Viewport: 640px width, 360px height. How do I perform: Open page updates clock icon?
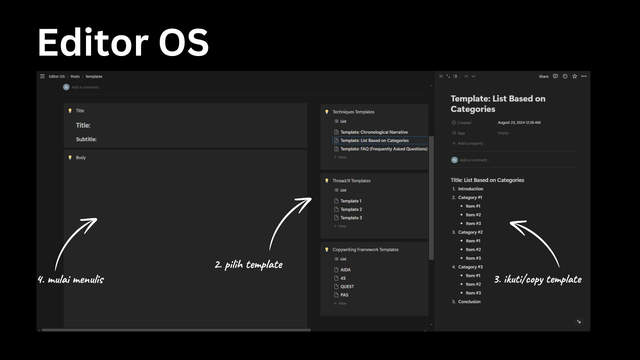click(565, 76)
